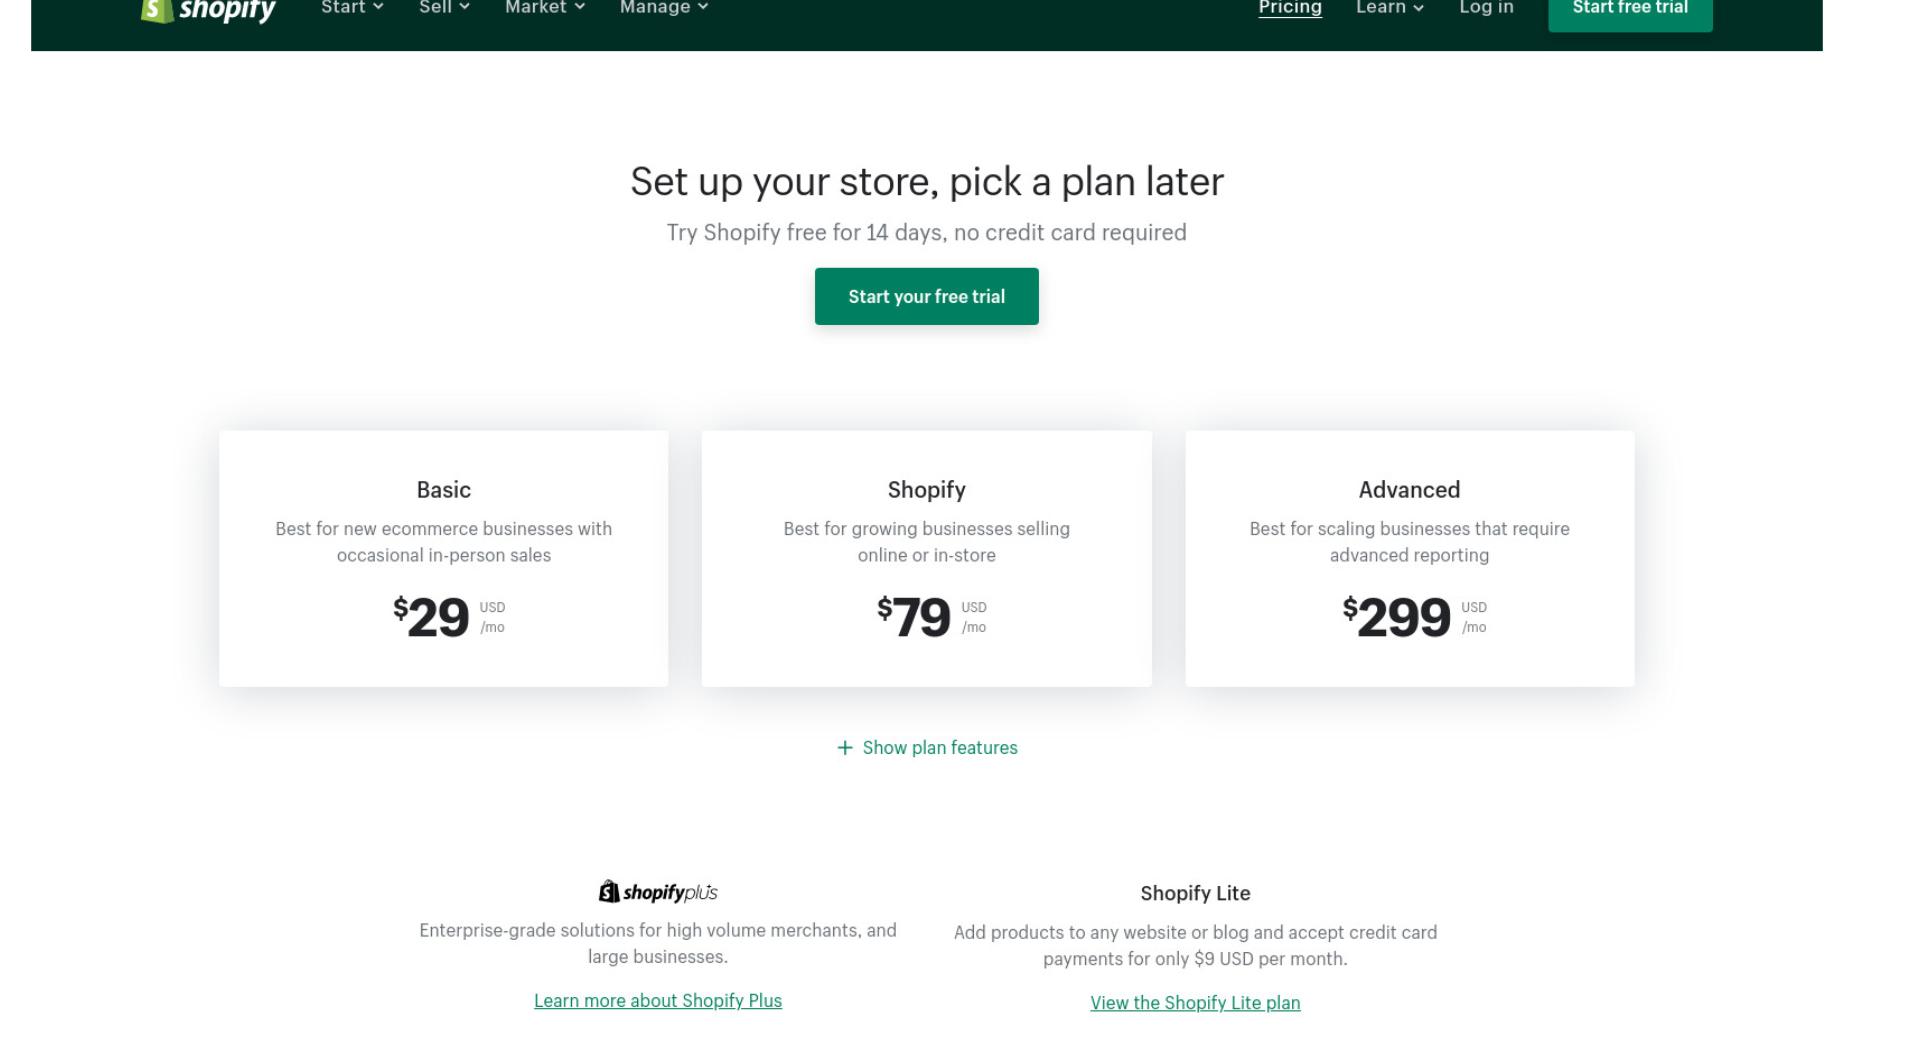This screenshot has width=1920, height=1050.
Task: Open View the Shopify Lite plan link
Action: coord(1195,1003)
